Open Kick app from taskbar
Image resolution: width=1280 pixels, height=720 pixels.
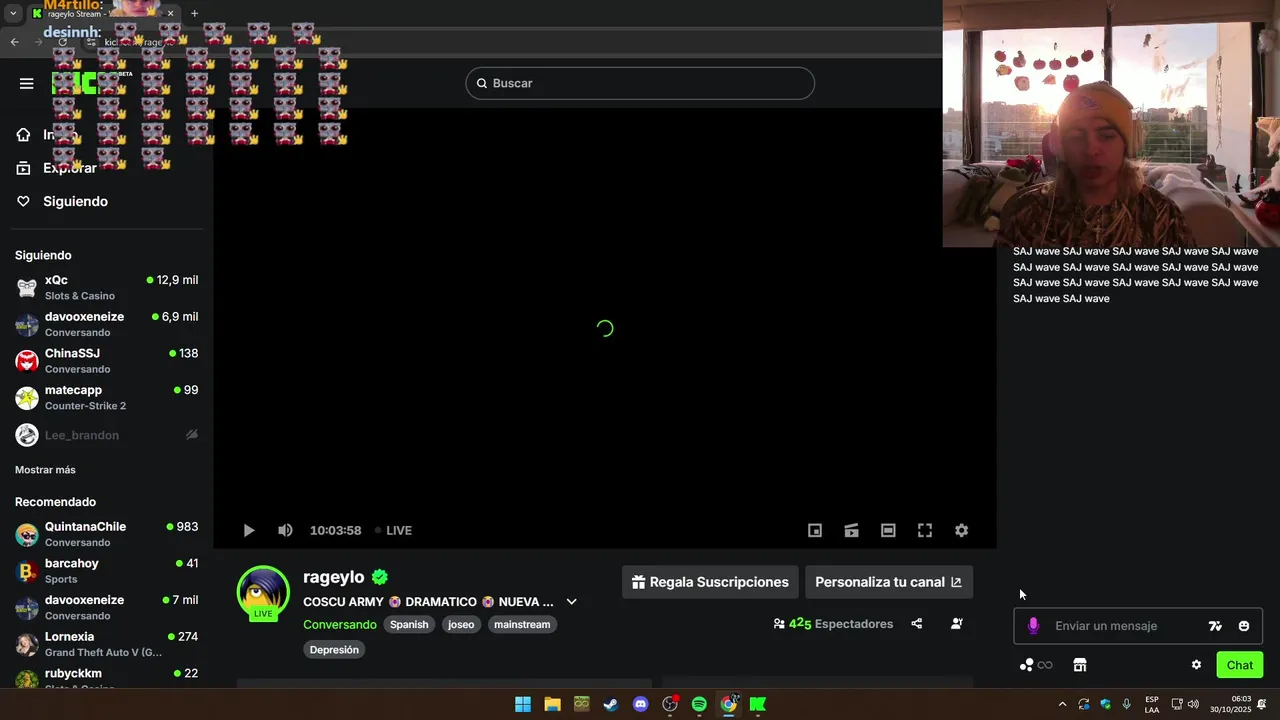(758, 704)
